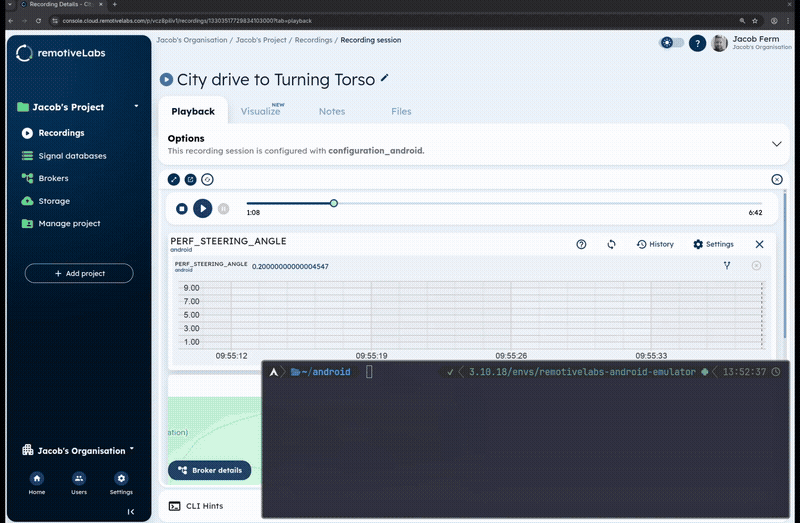Open the browser profile icon
Image resolution: width=800 pixels, height=523 pixels.
tap(774, 21)
